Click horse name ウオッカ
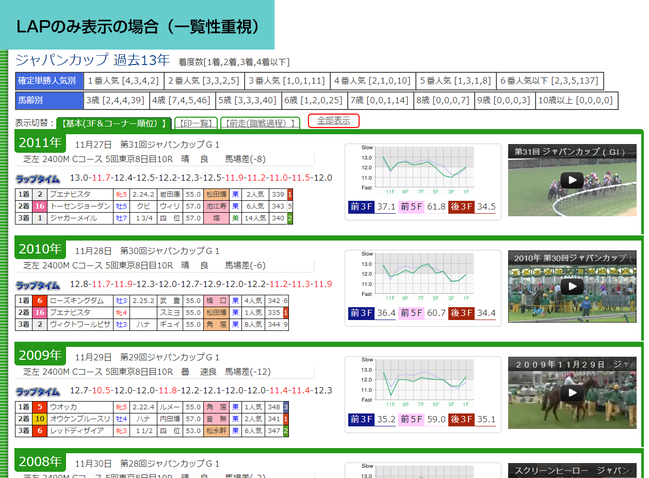Viewport: 649px width, 478px height. pyautogui.click(x=63, y=407)
